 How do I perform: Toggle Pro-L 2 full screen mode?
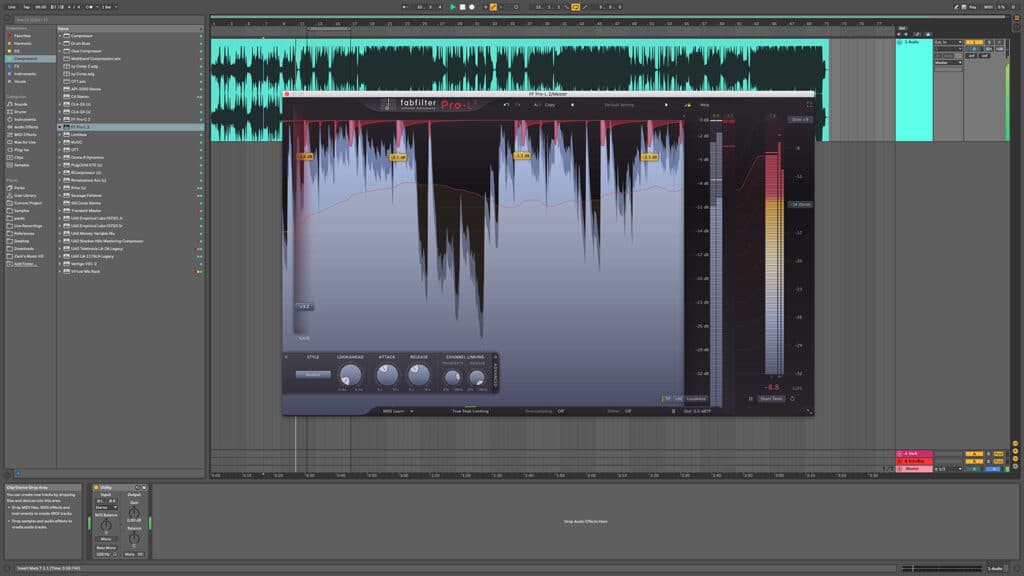pos(809,104)
